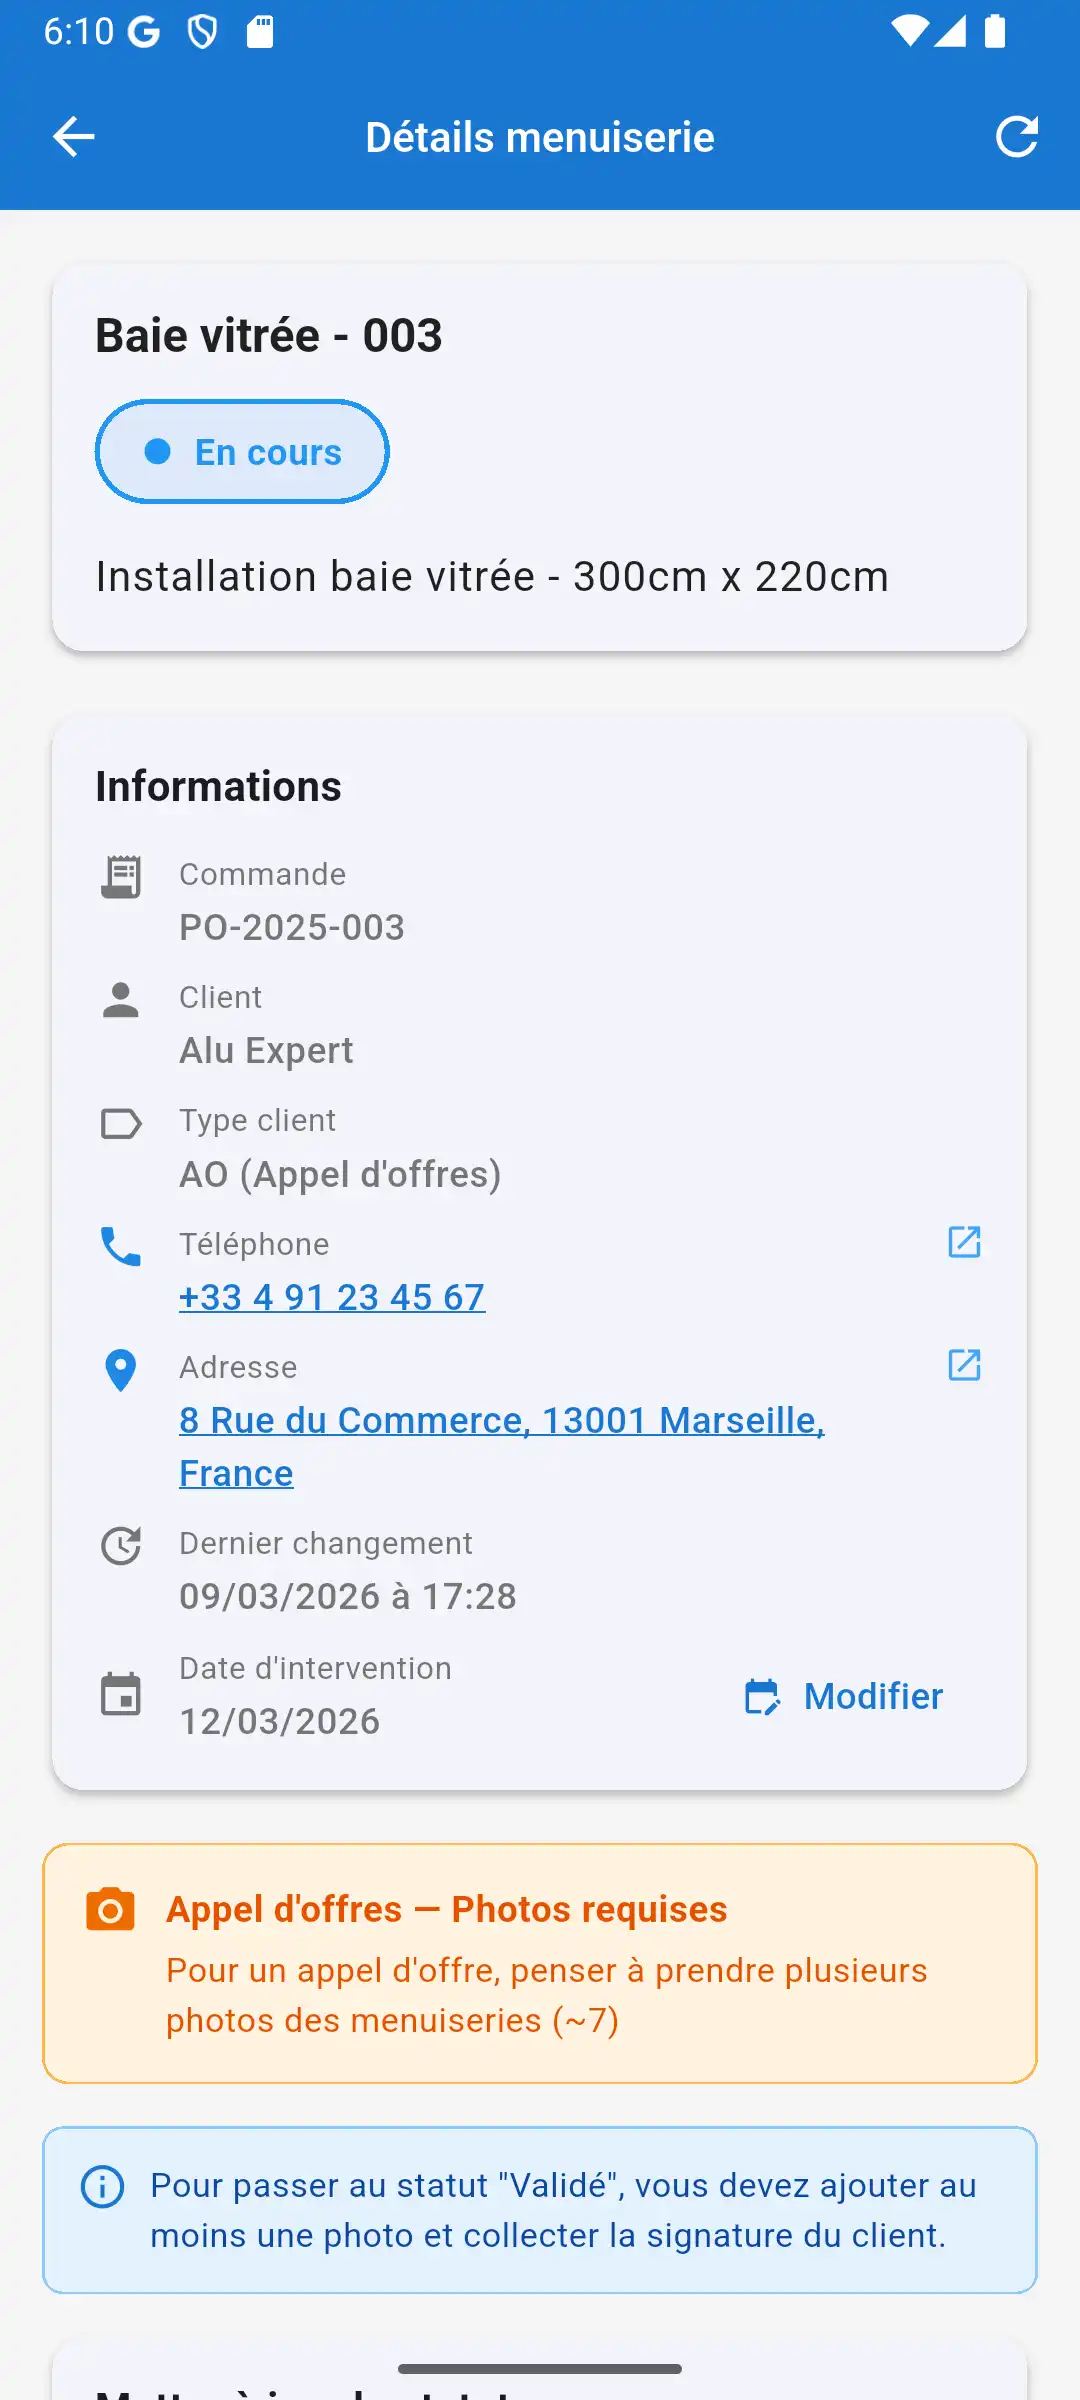1080x2400 pixels.
Task: Tap the Appel d'offres Photos requises banner
Action: 540,1964
